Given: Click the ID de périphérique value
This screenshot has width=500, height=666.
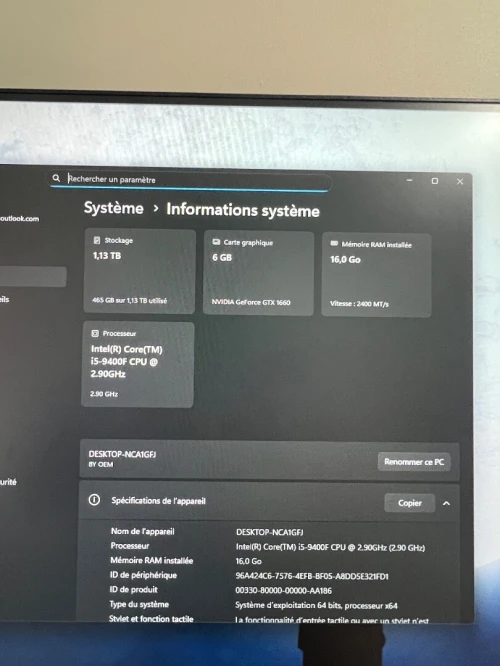Looking at the screenshot, I should click(312, 576).
